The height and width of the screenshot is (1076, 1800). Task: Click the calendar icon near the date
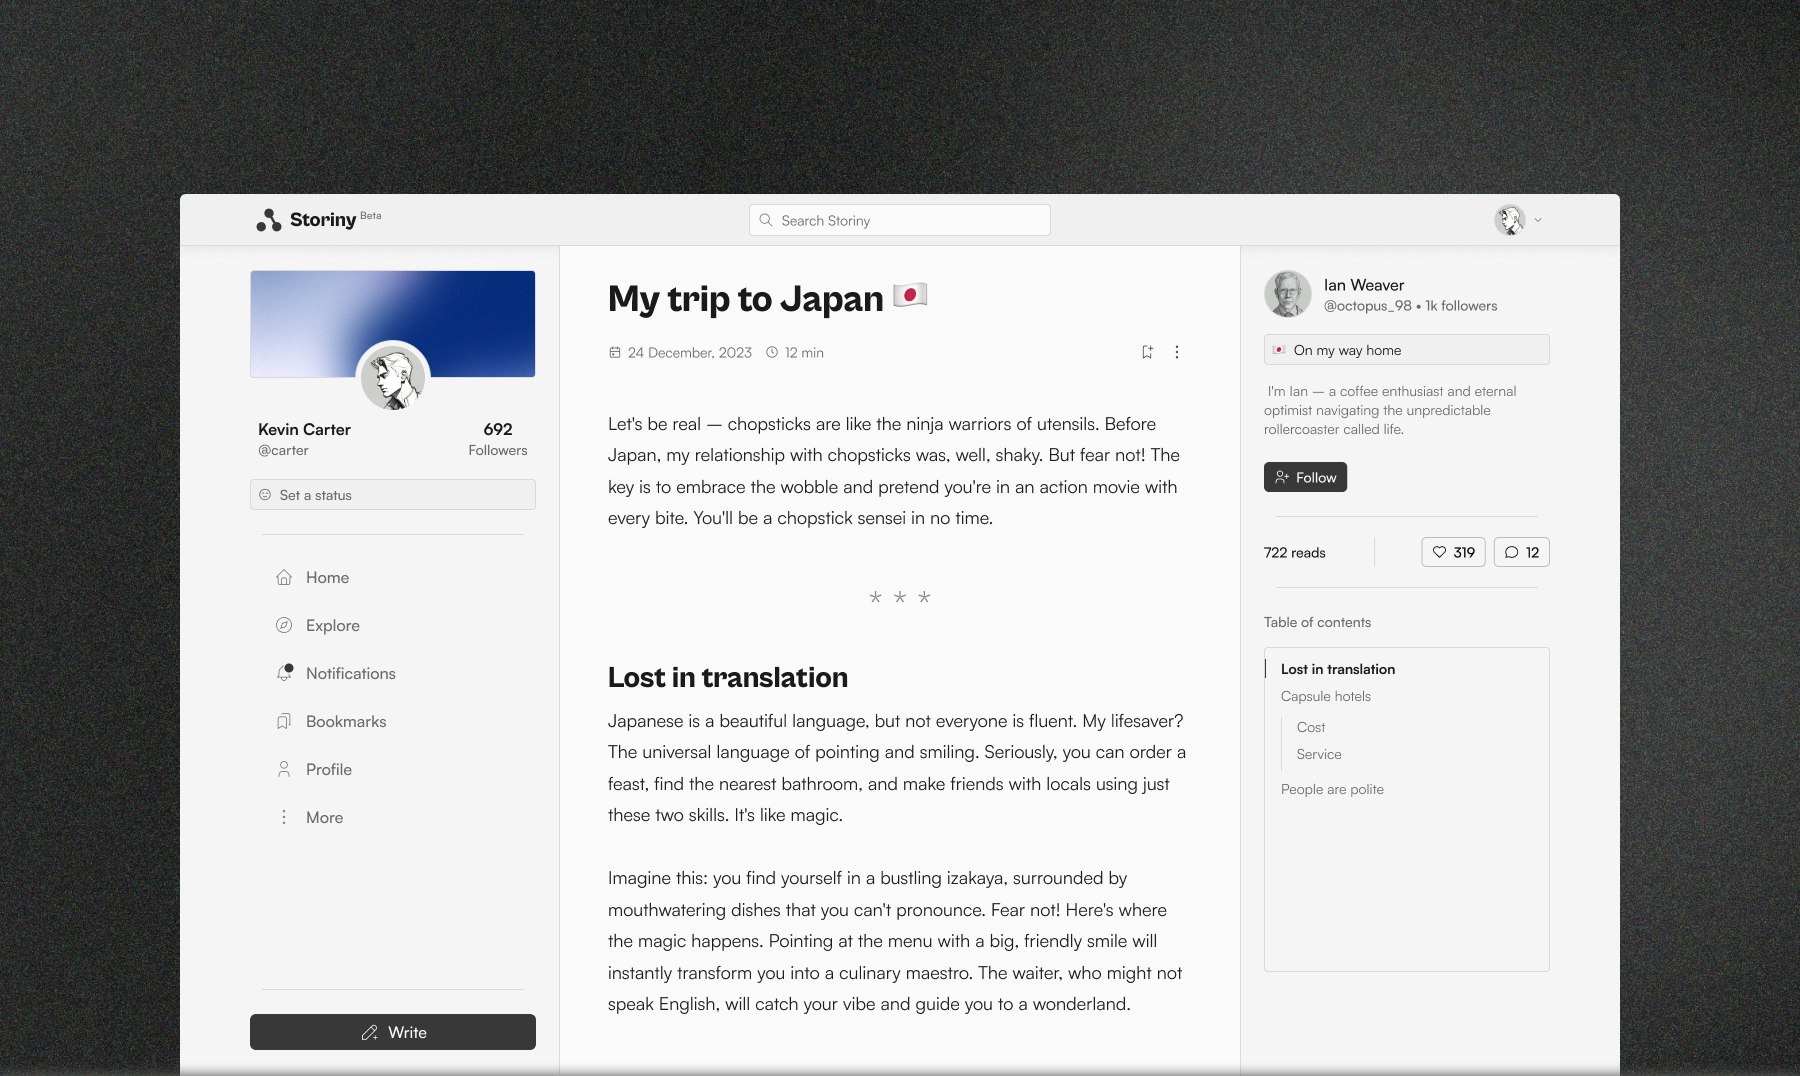(x=615, y=352)
